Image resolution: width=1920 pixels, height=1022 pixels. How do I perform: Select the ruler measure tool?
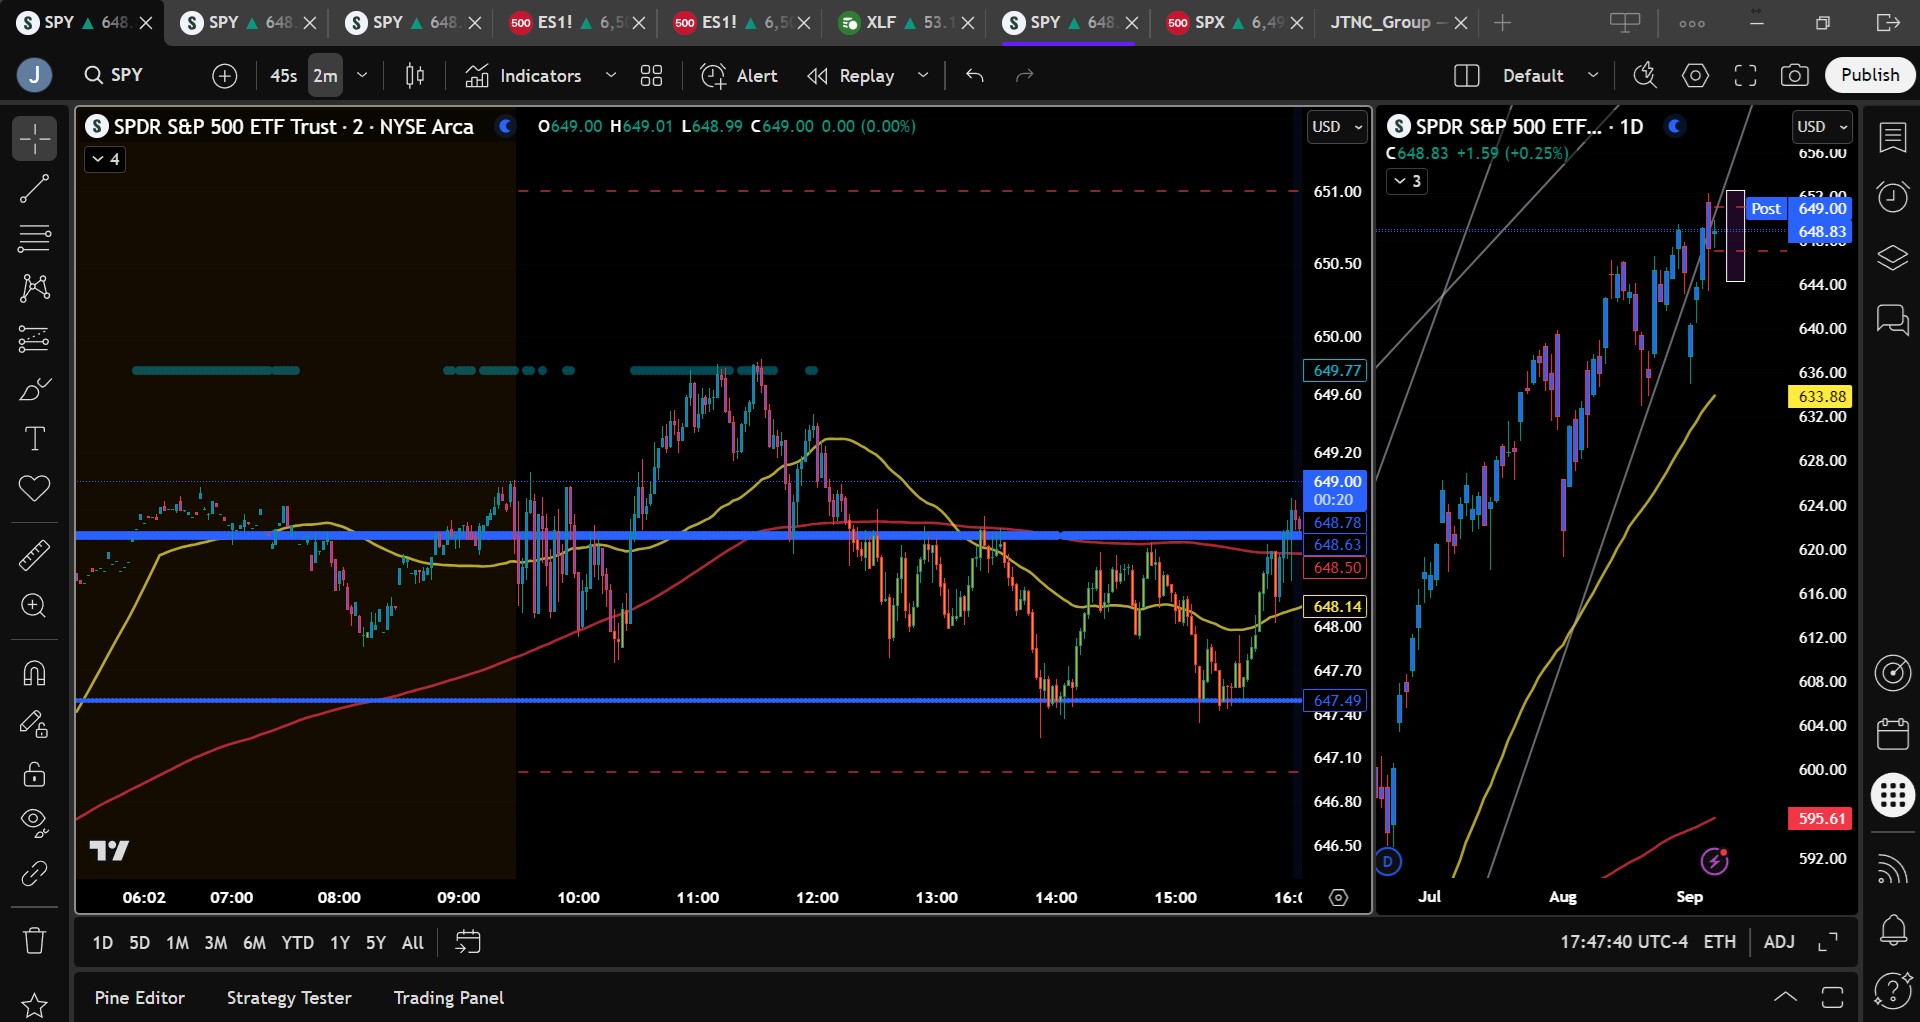(x=34, y=555)
